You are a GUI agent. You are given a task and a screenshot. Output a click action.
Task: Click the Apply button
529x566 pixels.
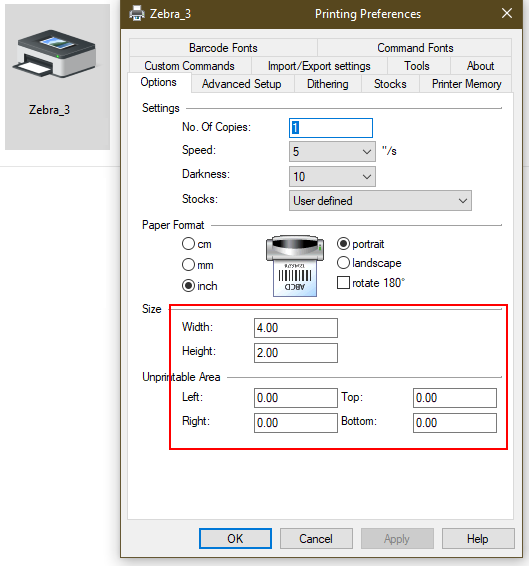point(397,539)
